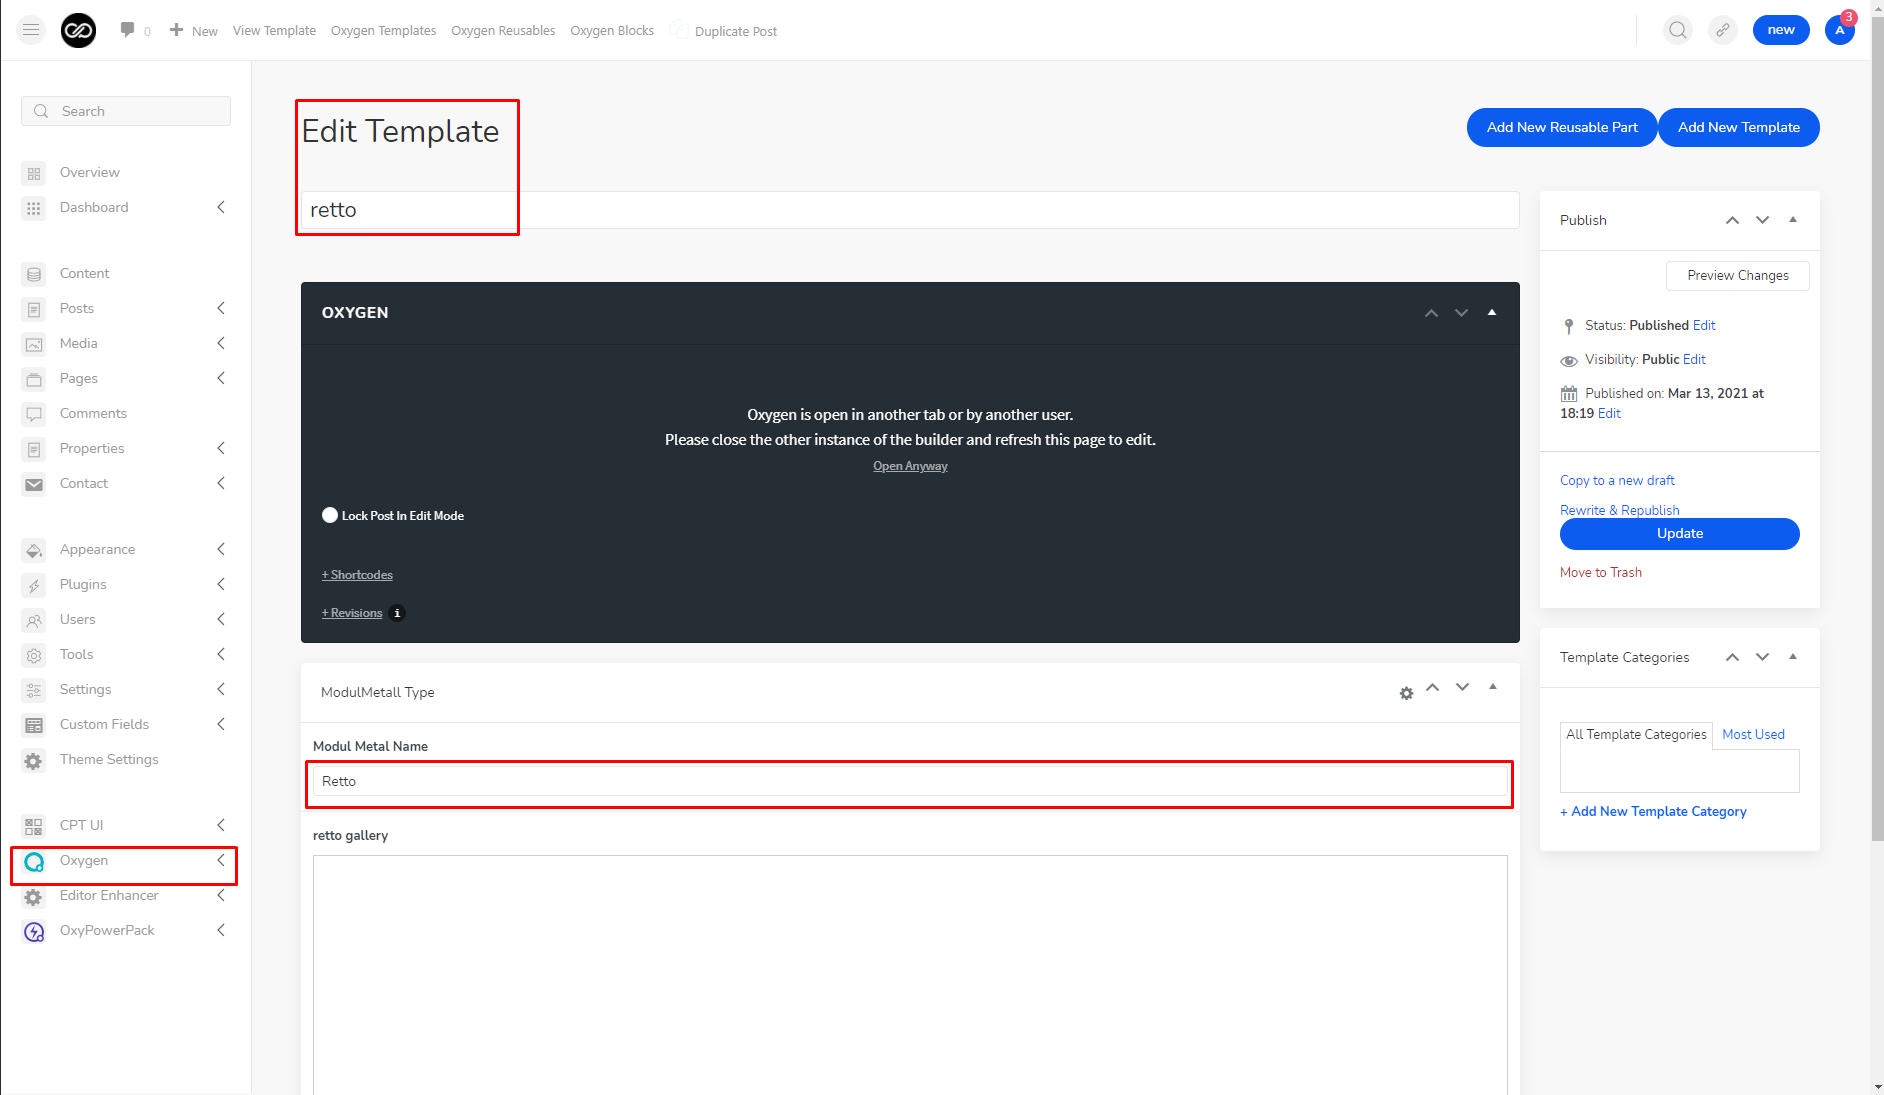Viewport: 1884px width, 1095px height.
Task: Switch to Most Used categories tab
Action: coord(1753,734)
